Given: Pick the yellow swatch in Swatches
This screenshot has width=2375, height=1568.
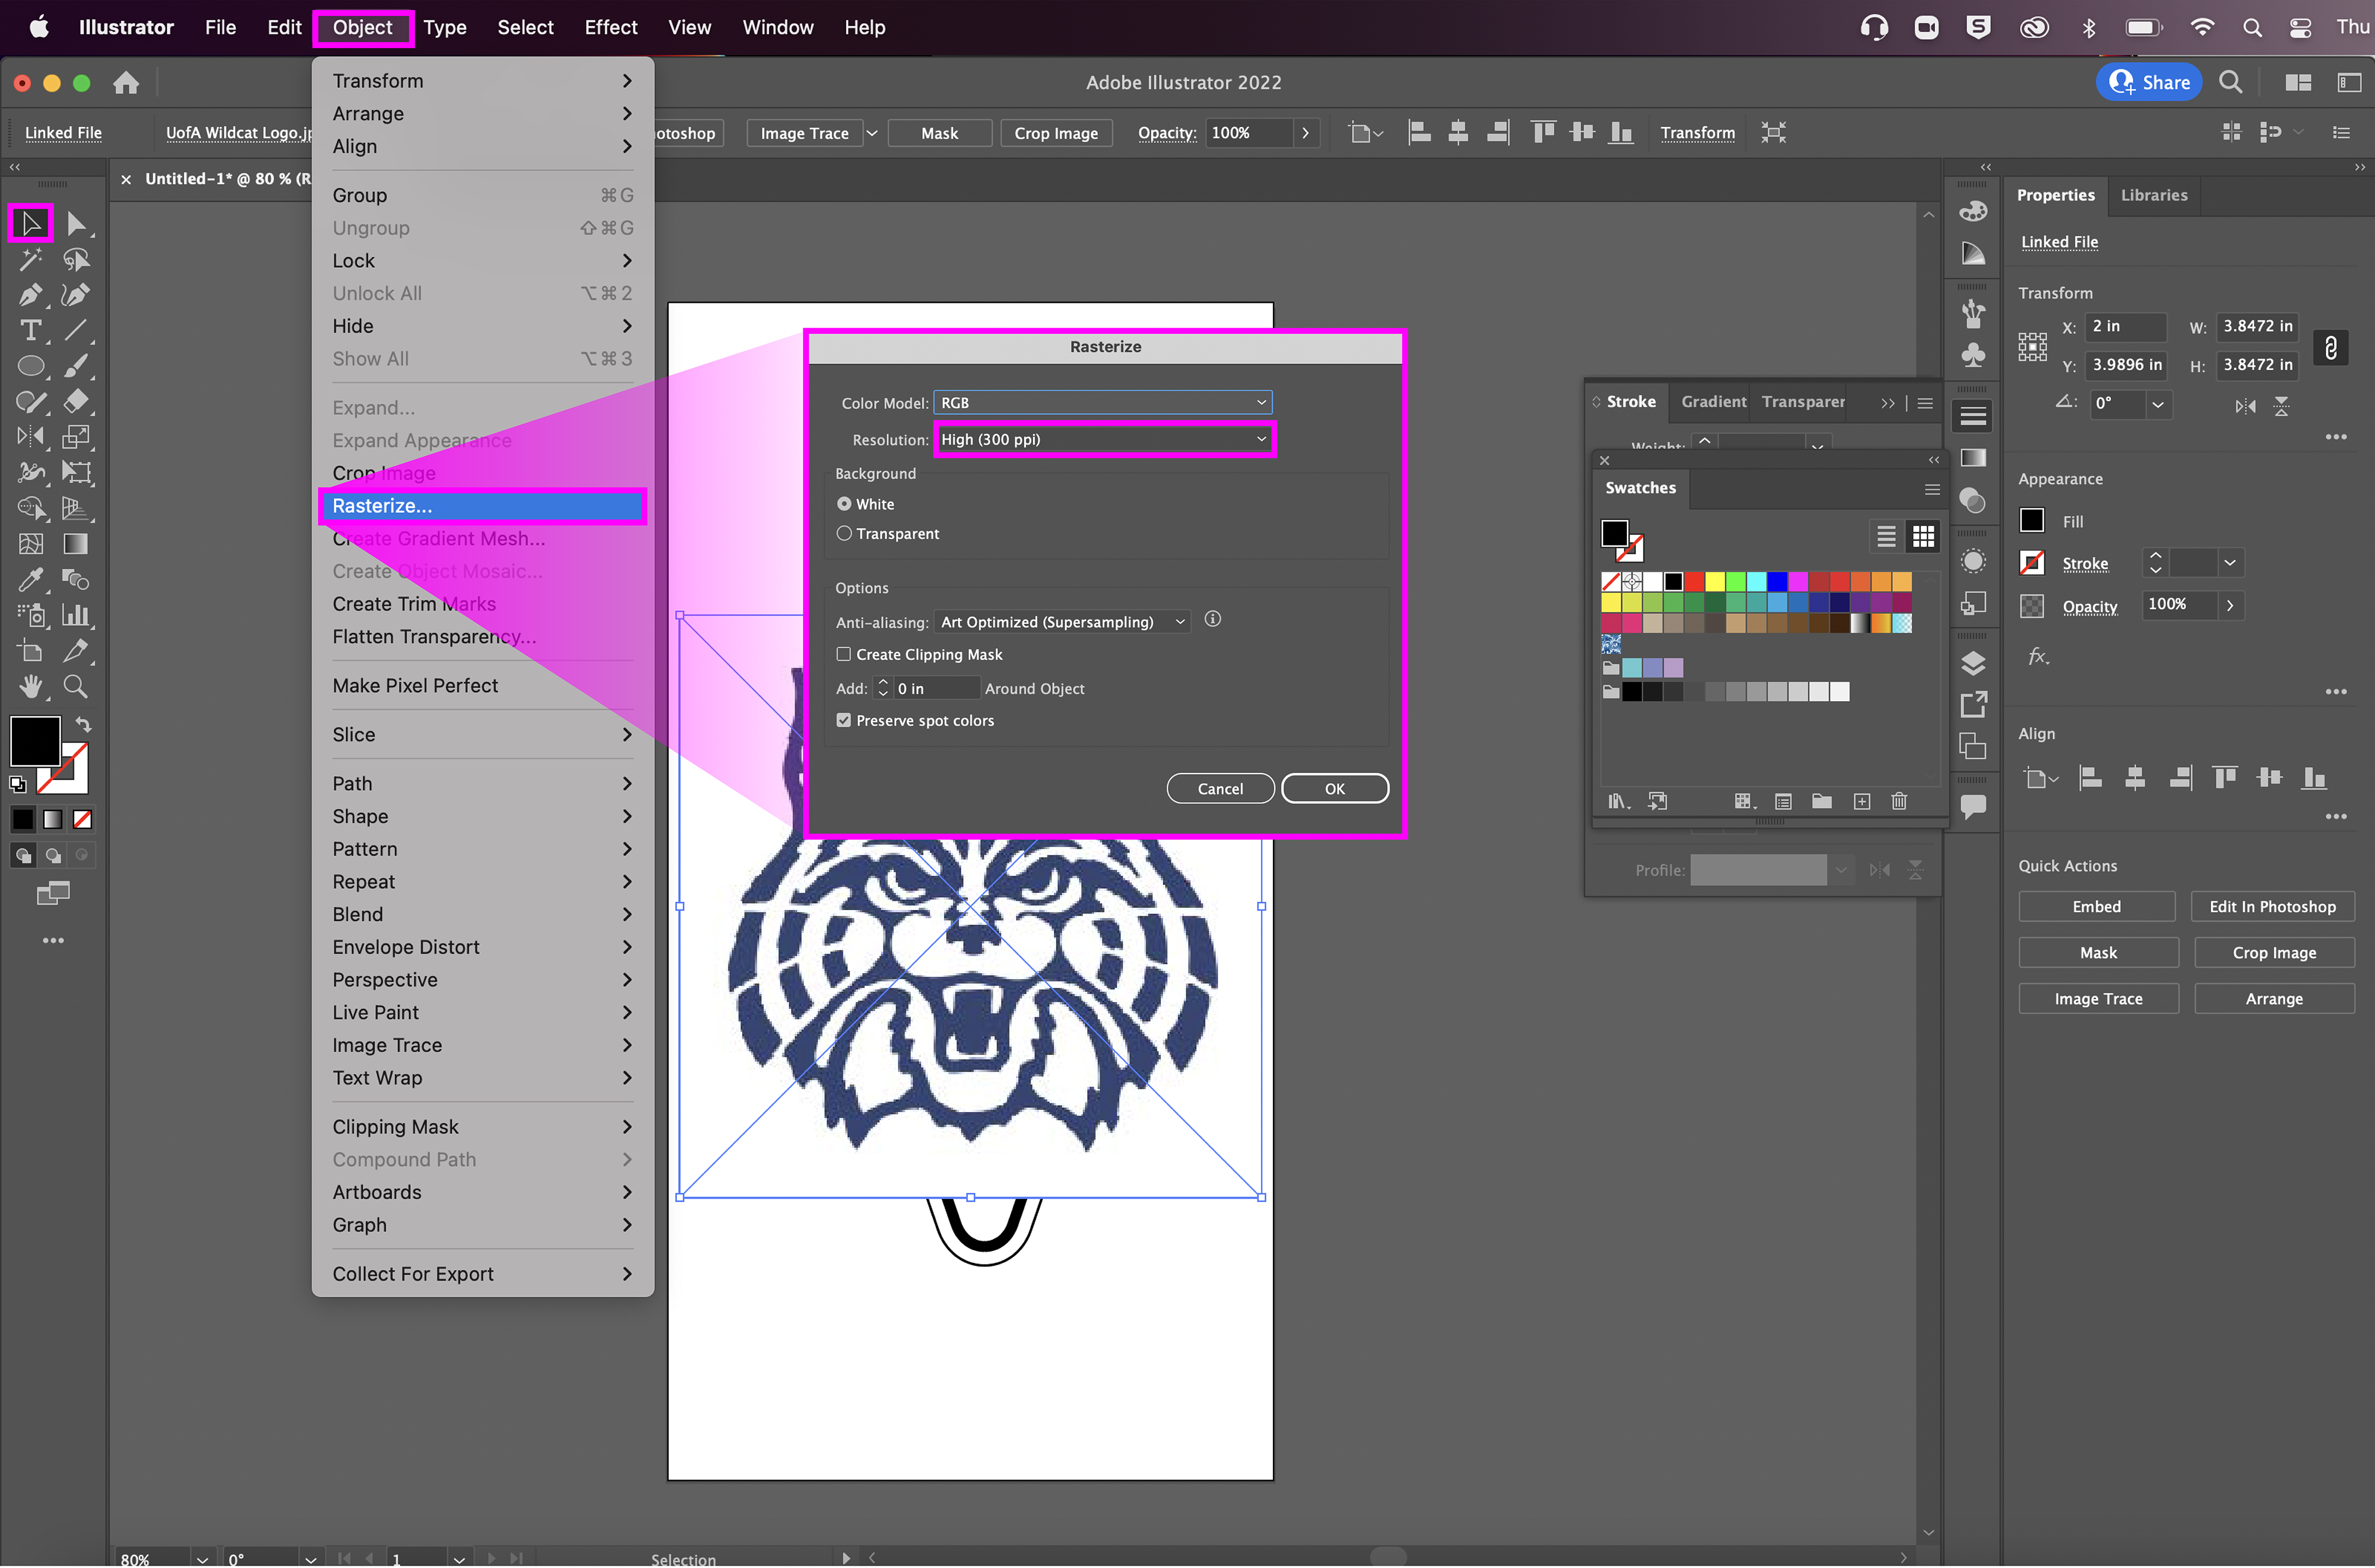Looking at the screenshot, I should point(1714,581).
